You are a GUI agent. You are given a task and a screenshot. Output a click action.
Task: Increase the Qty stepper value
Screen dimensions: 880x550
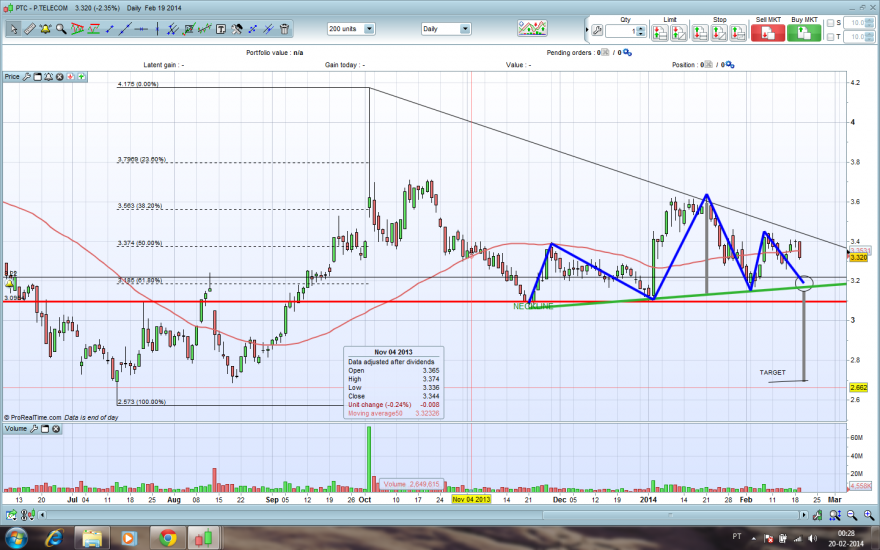tap(641, 28)
